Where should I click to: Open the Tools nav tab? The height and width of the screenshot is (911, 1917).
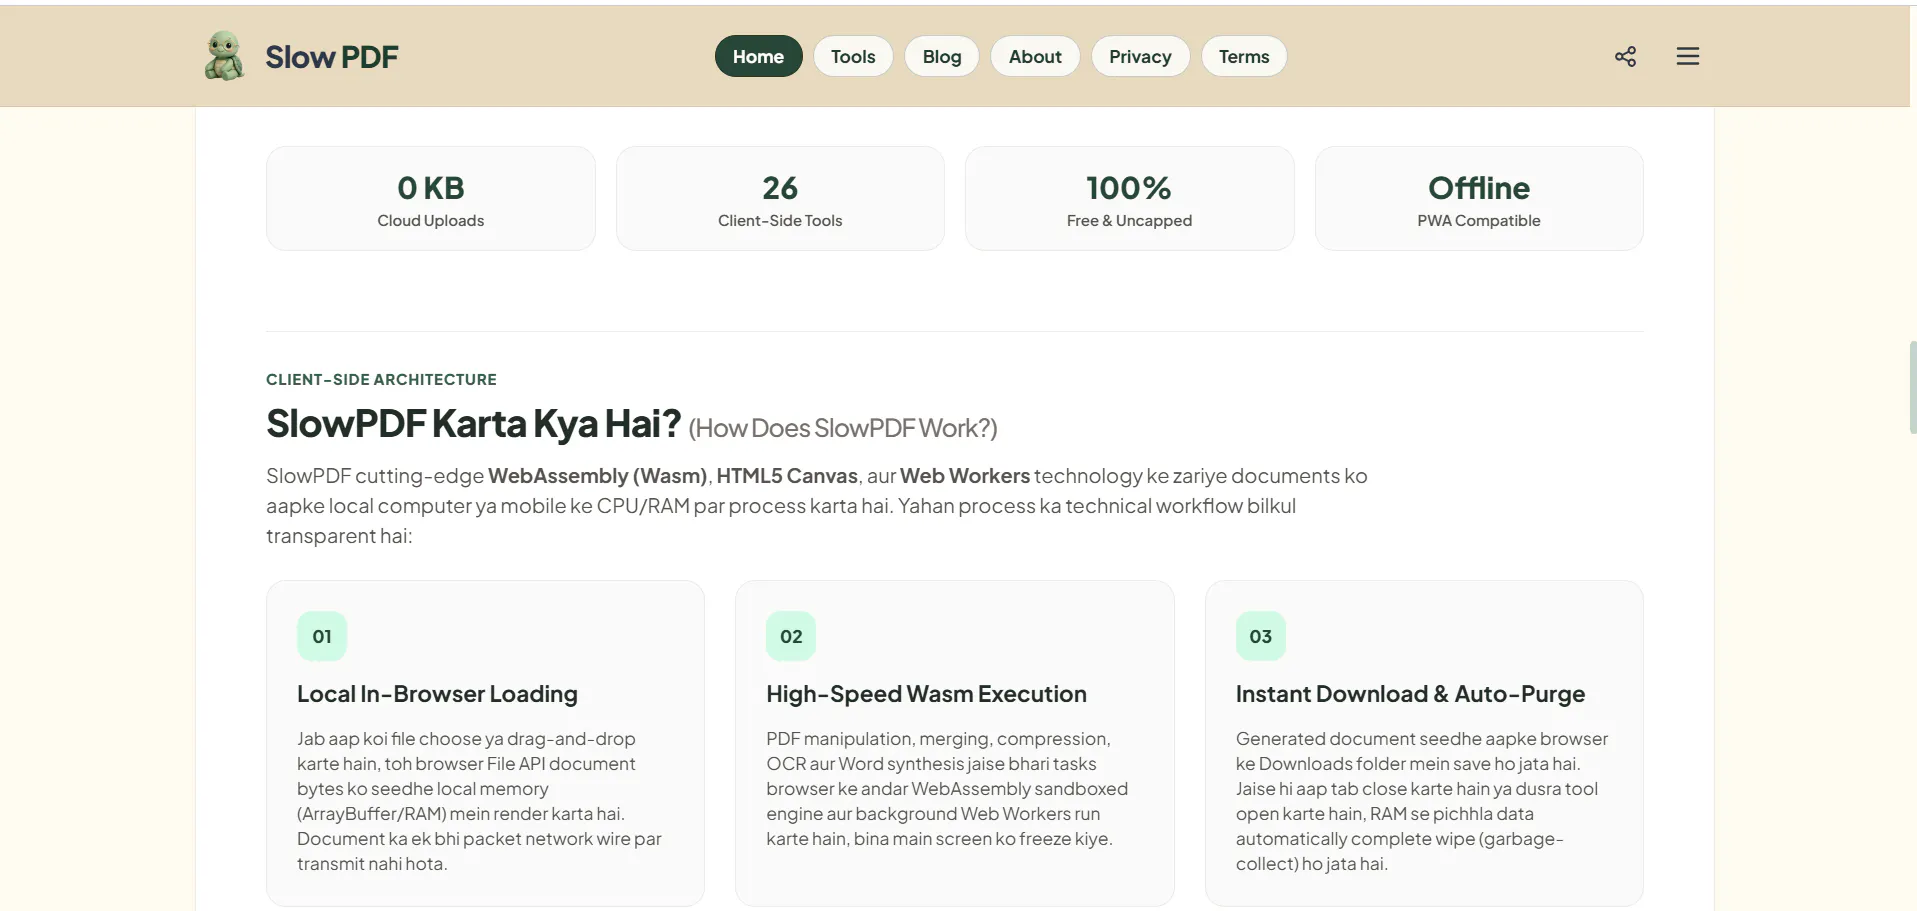pyautogui.click(x=853, y=56)
